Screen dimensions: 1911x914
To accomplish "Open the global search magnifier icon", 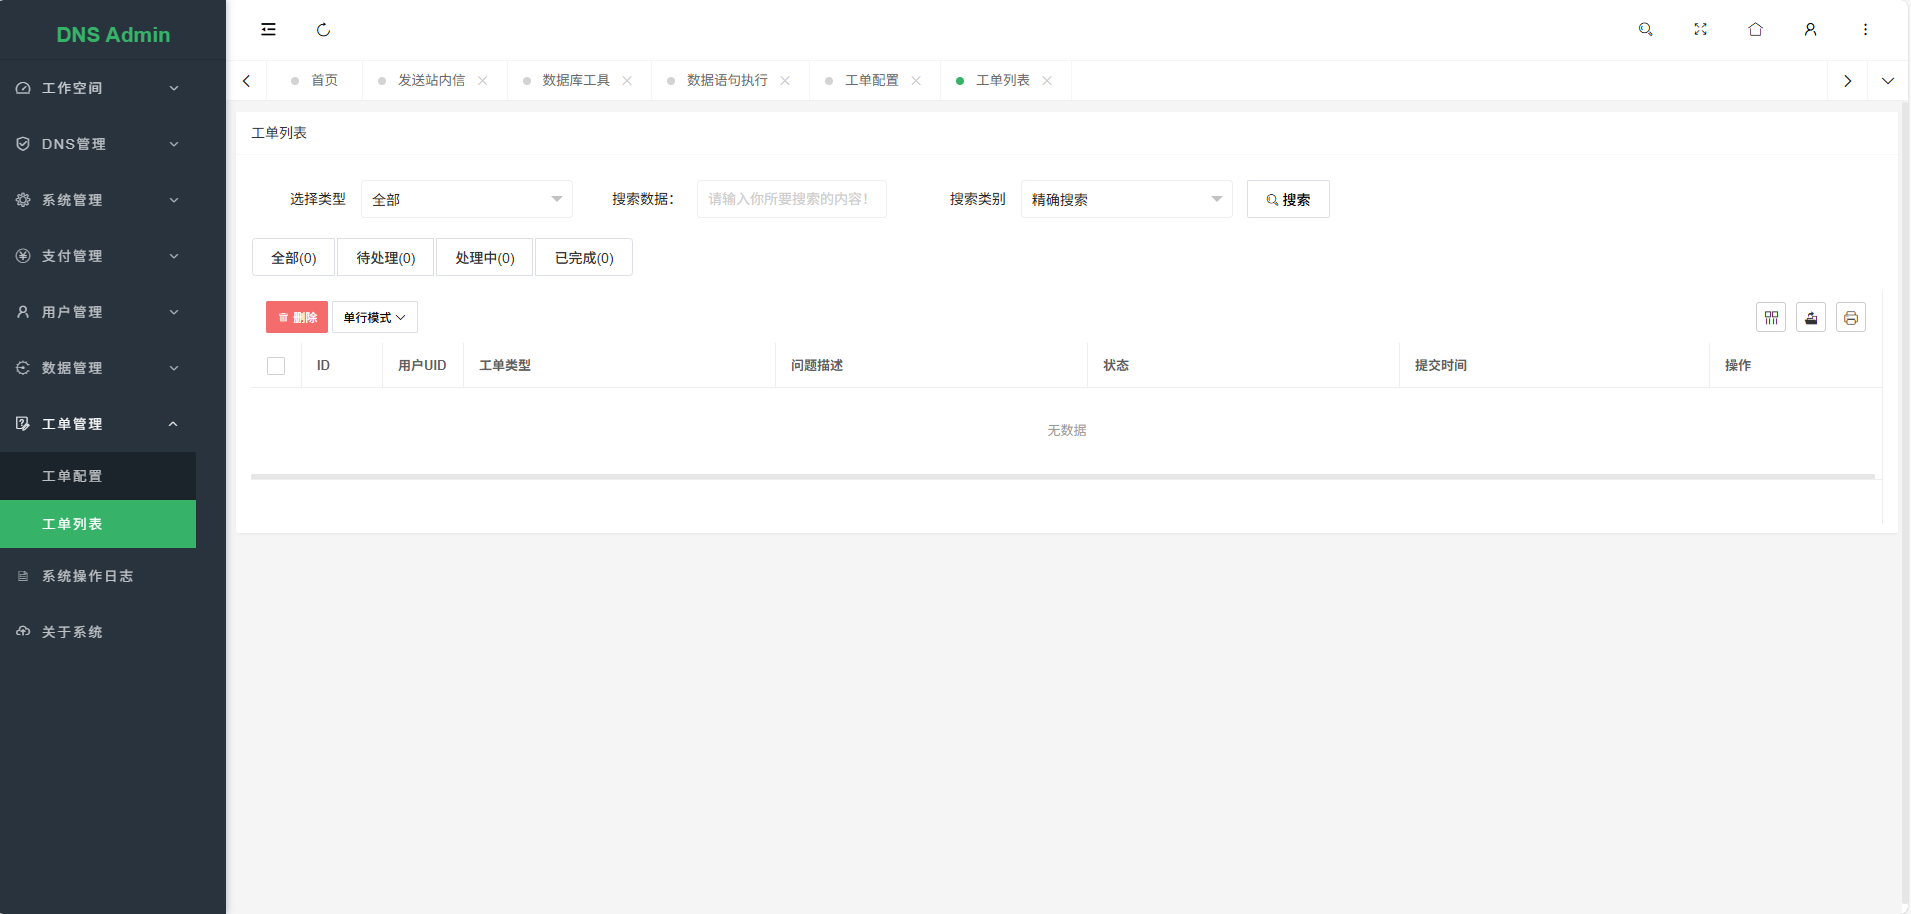I will click(x=1645, y=29).
